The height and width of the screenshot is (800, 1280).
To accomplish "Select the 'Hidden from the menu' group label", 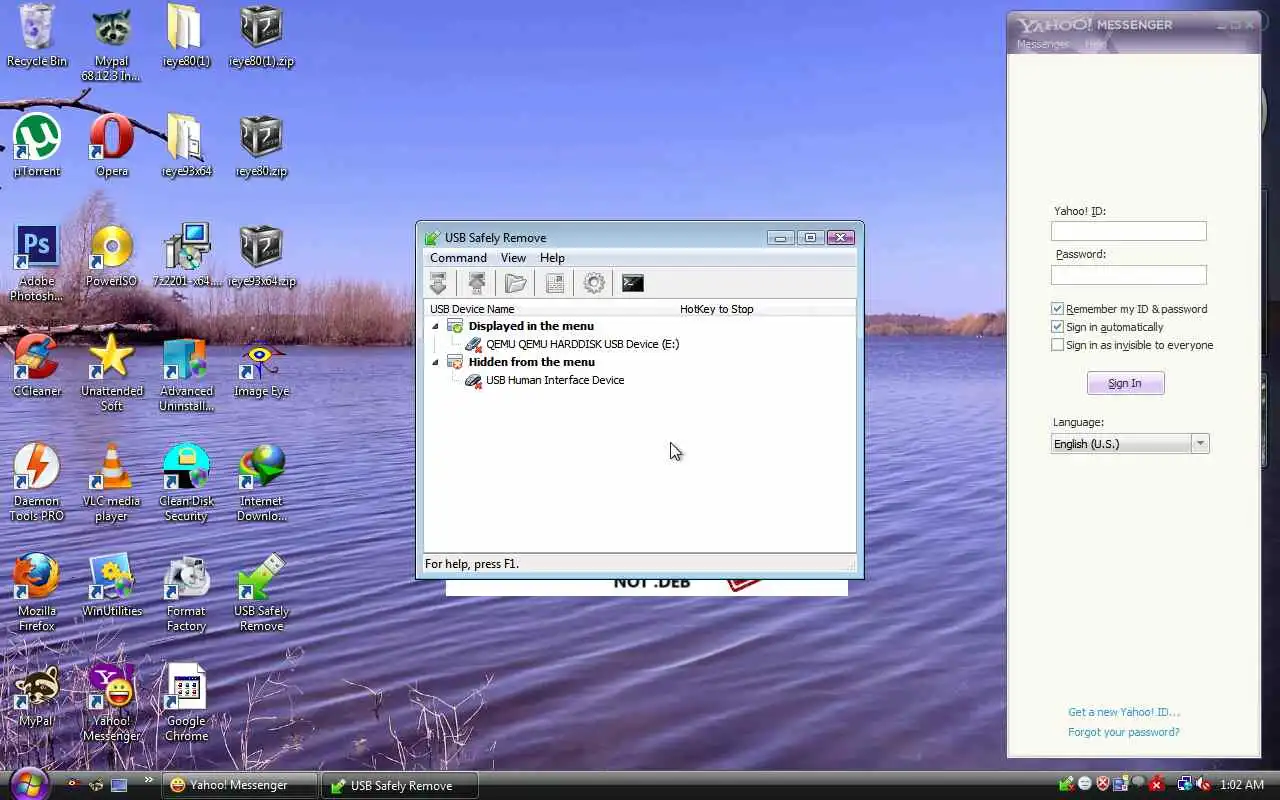I will click(531, 362).
